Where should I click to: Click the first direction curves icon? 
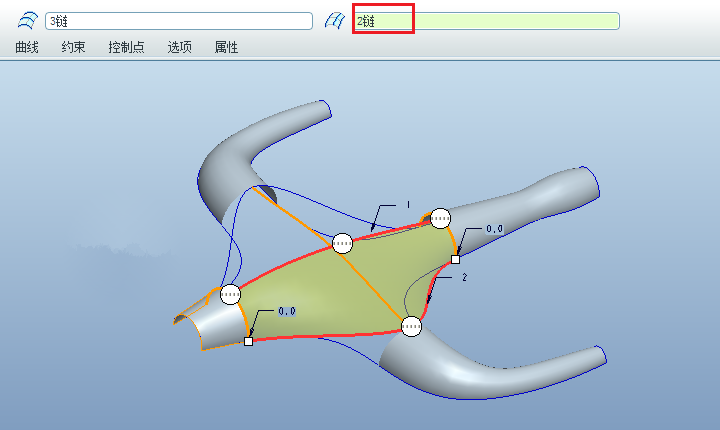point(28,21)
